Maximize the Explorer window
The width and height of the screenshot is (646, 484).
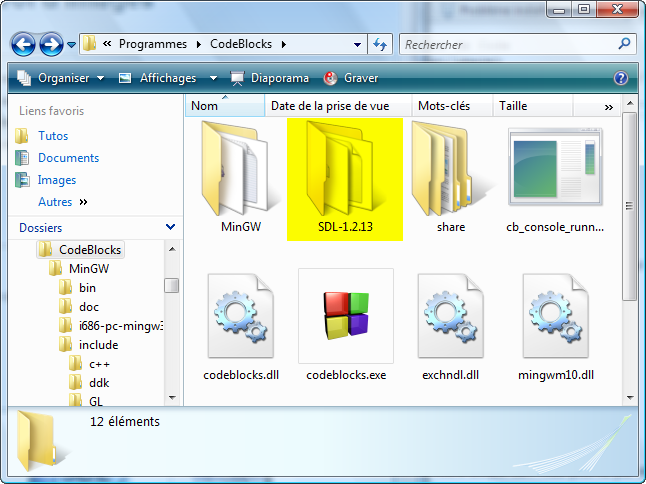(x=584, y=9)
